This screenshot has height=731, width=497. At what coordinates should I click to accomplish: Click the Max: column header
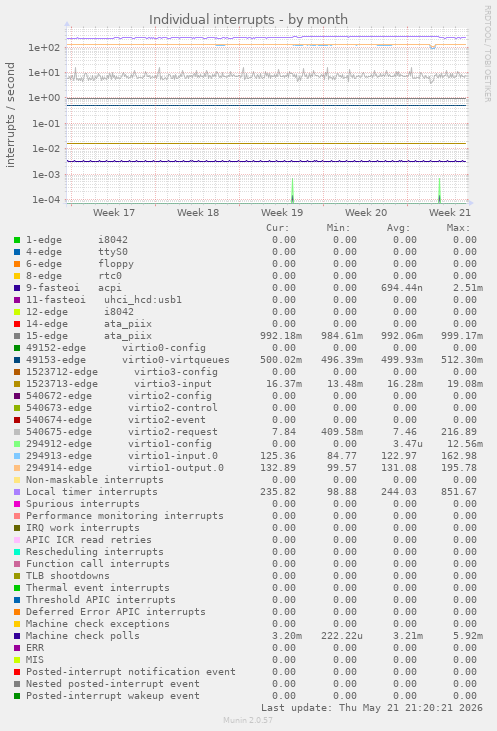[458, 228]
